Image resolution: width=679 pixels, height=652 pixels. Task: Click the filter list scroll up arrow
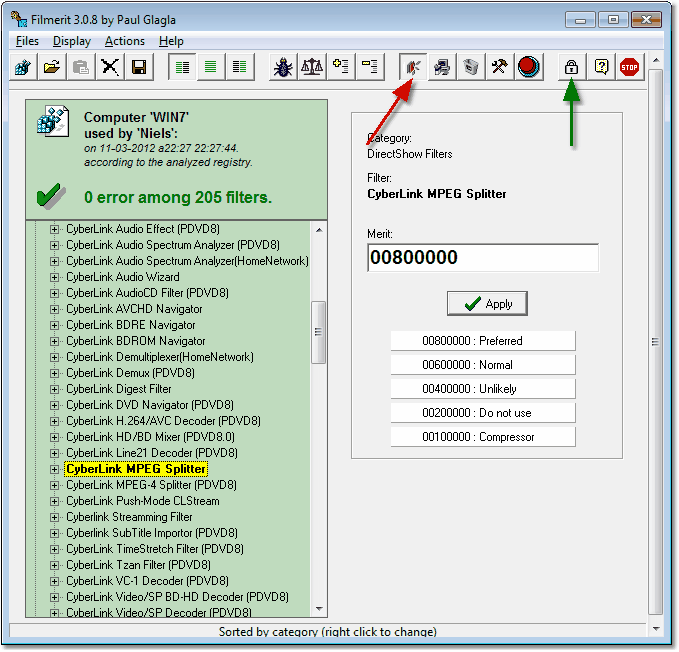point(319,230)
